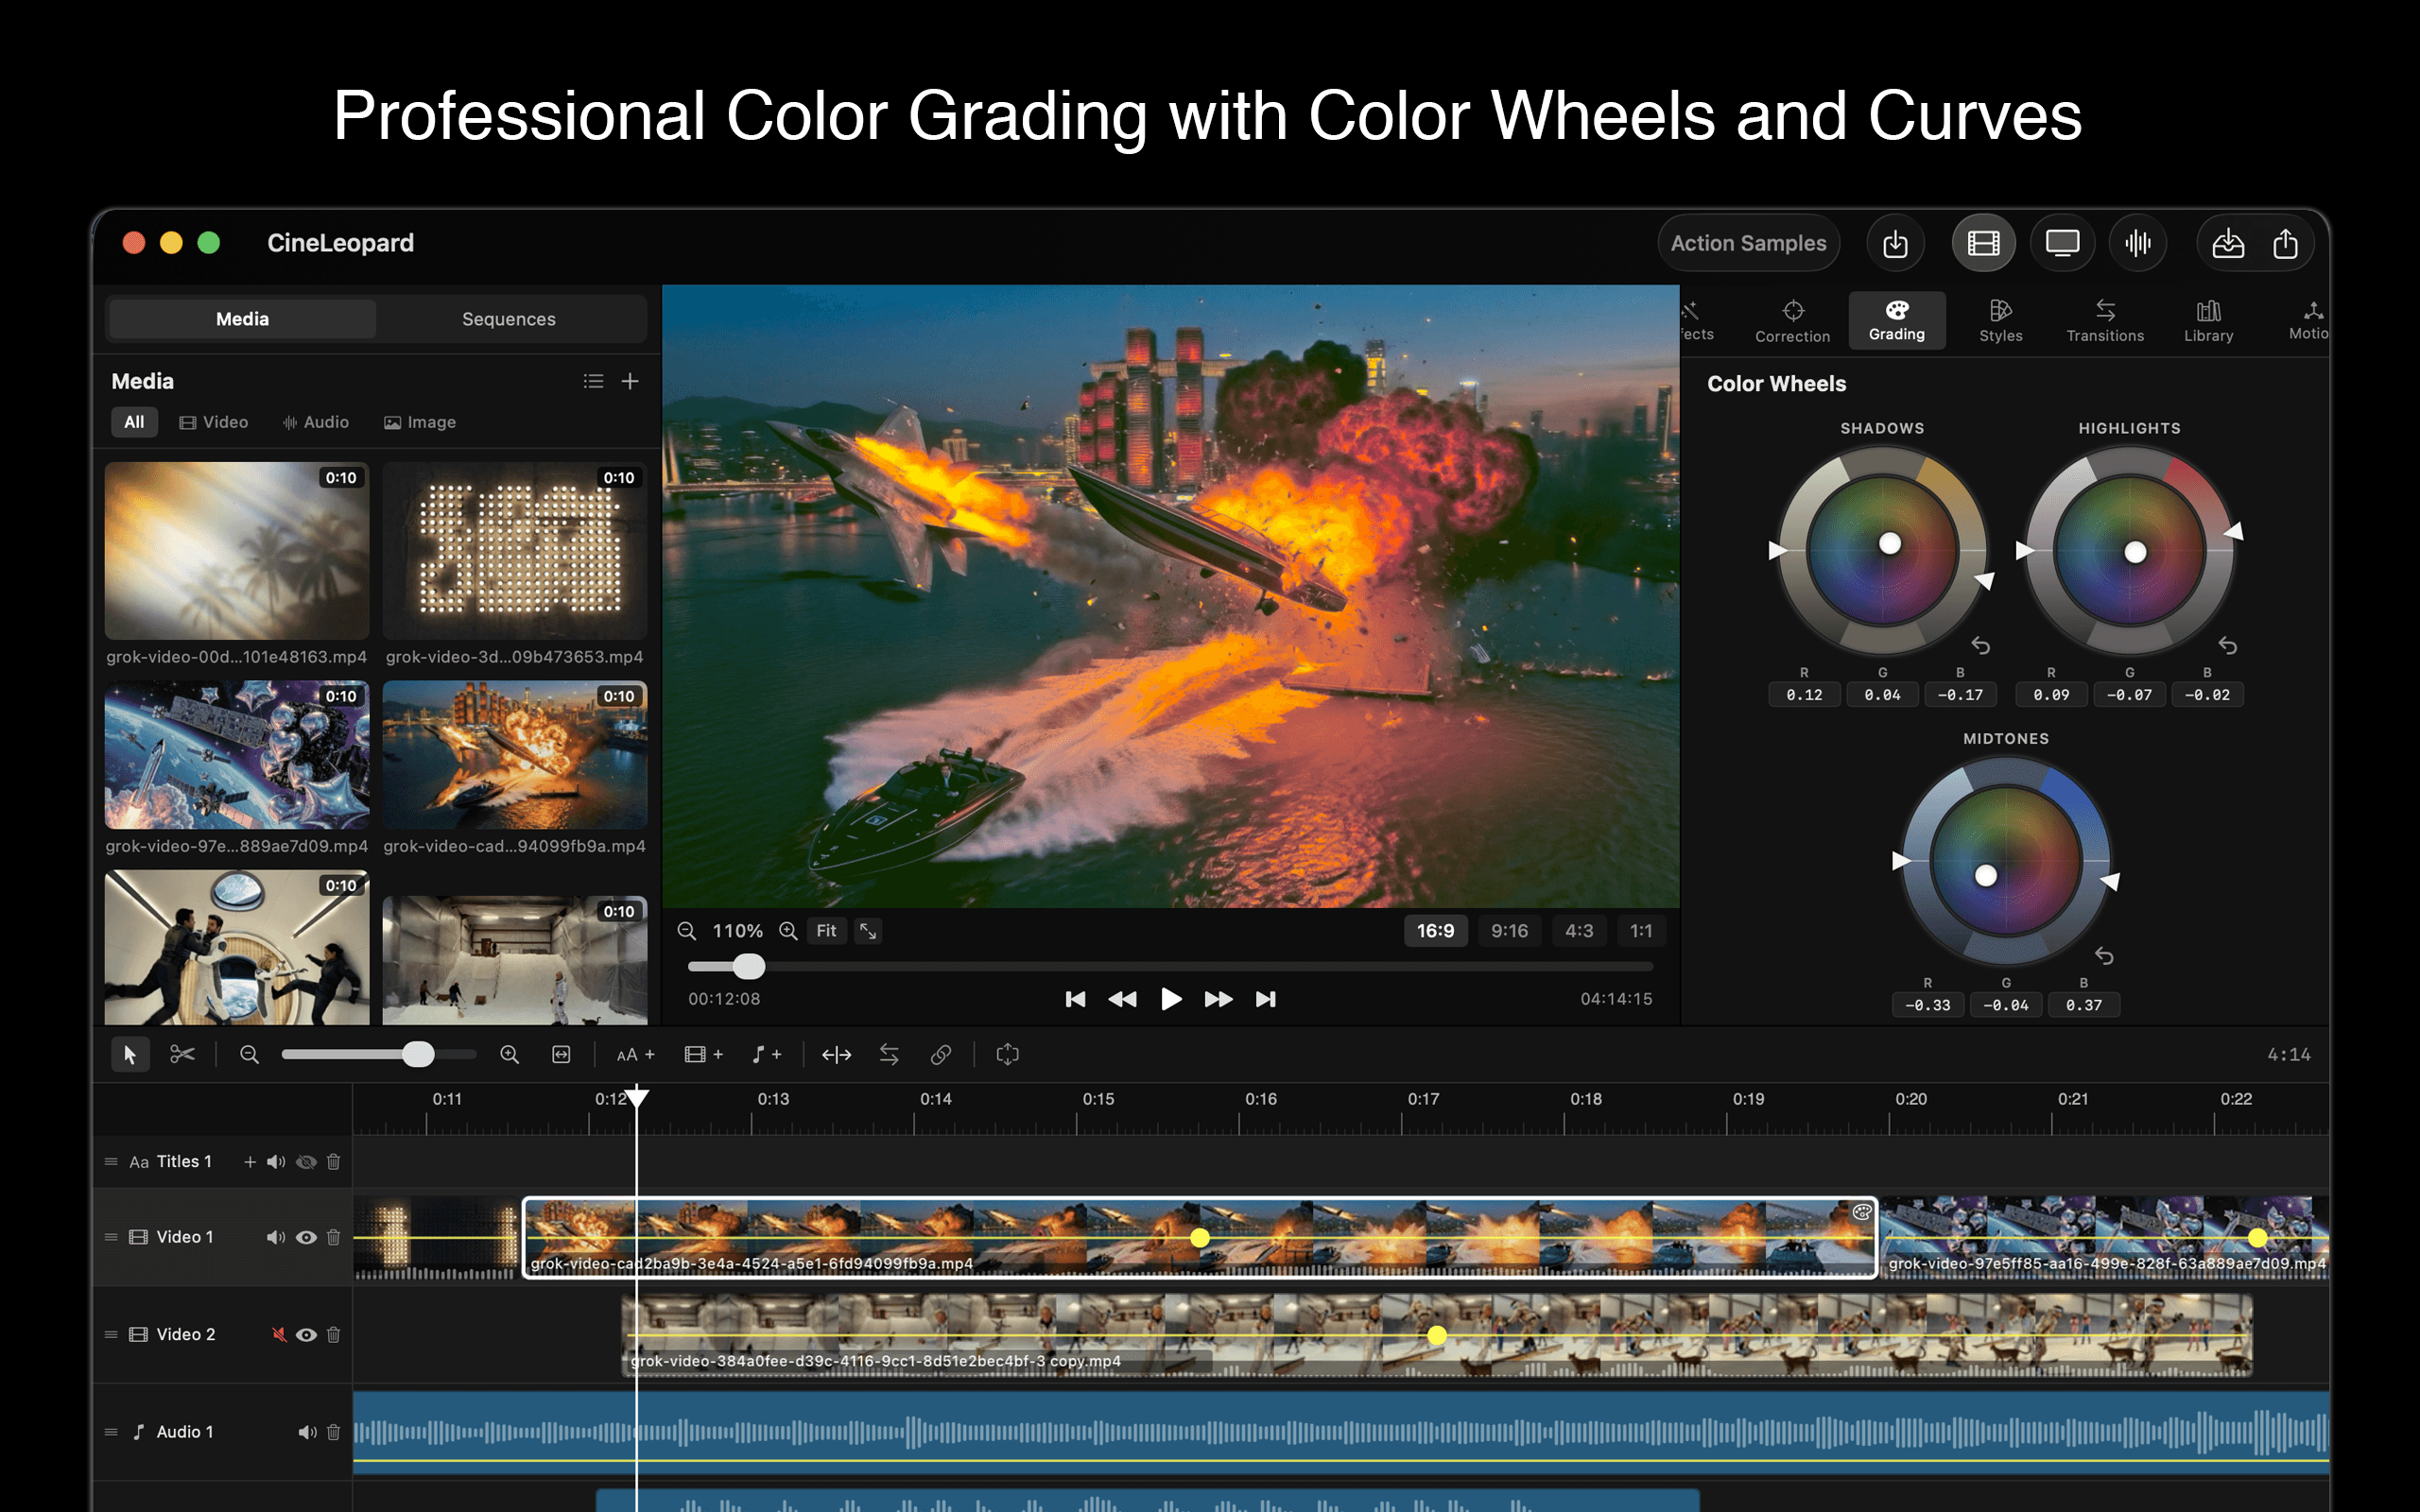Skip to the previous clip
Viewport: 2420px width, 1512px height.
[1075, 999]
